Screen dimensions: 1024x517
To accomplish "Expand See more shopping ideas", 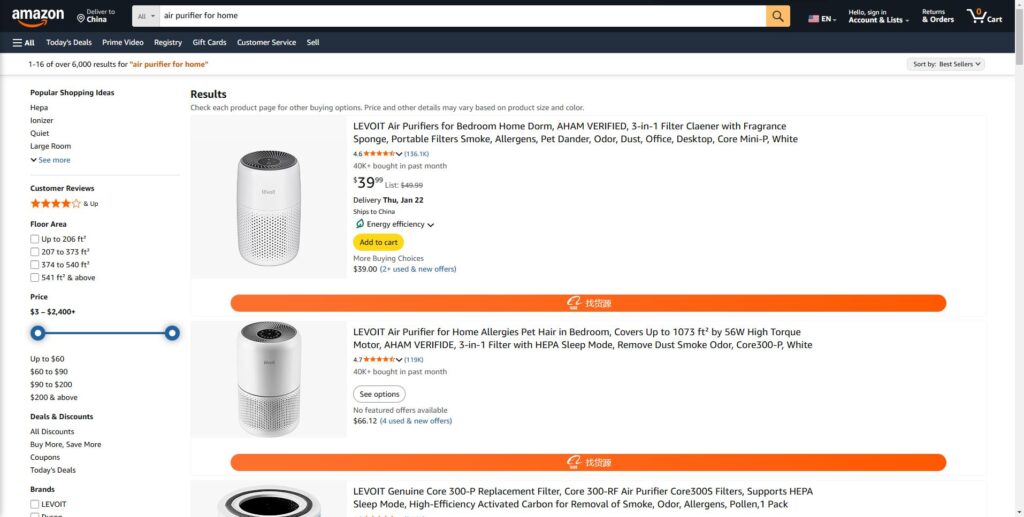I will (x=50, y=160).
